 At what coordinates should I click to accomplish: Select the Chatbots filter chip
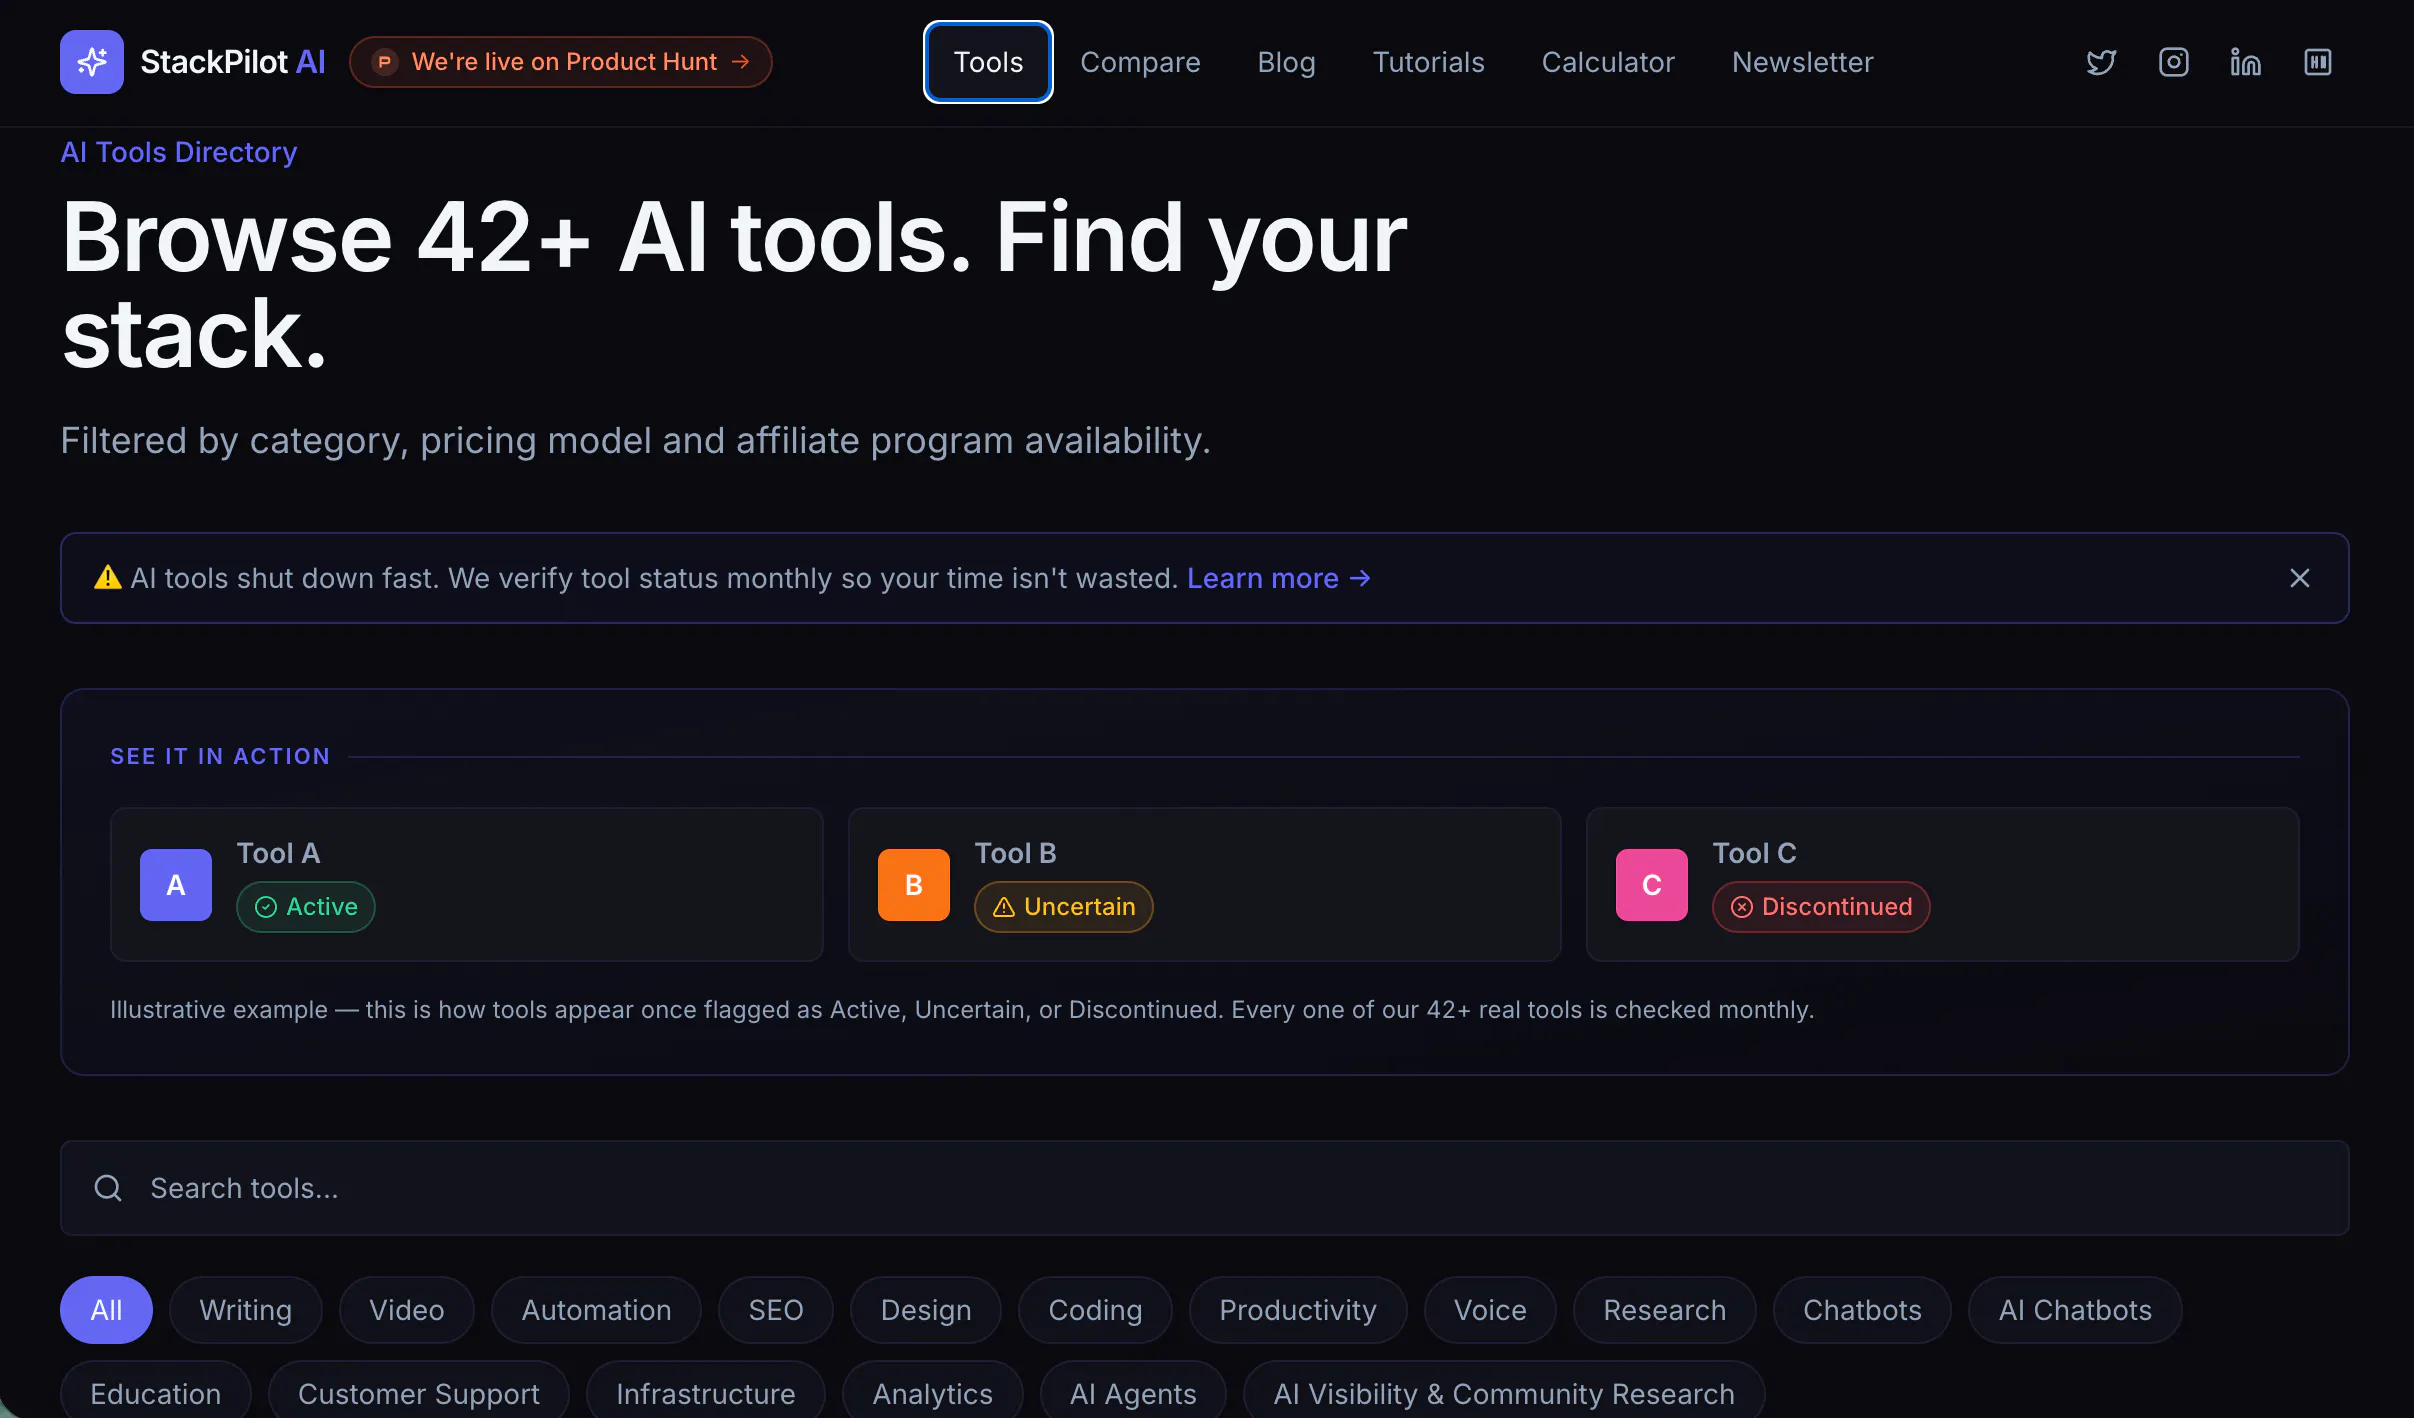coord(1863,1310)
